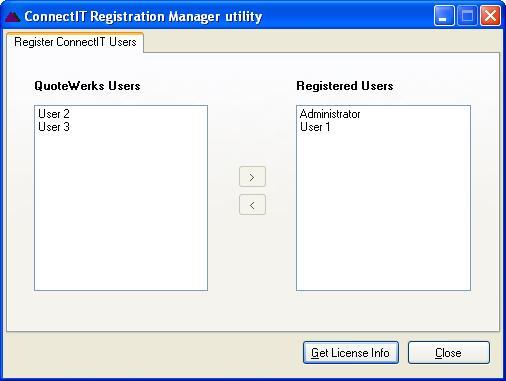Minimize the Registration Manager window
Screen dimensions: 506x381
click(x=444, y=15)
